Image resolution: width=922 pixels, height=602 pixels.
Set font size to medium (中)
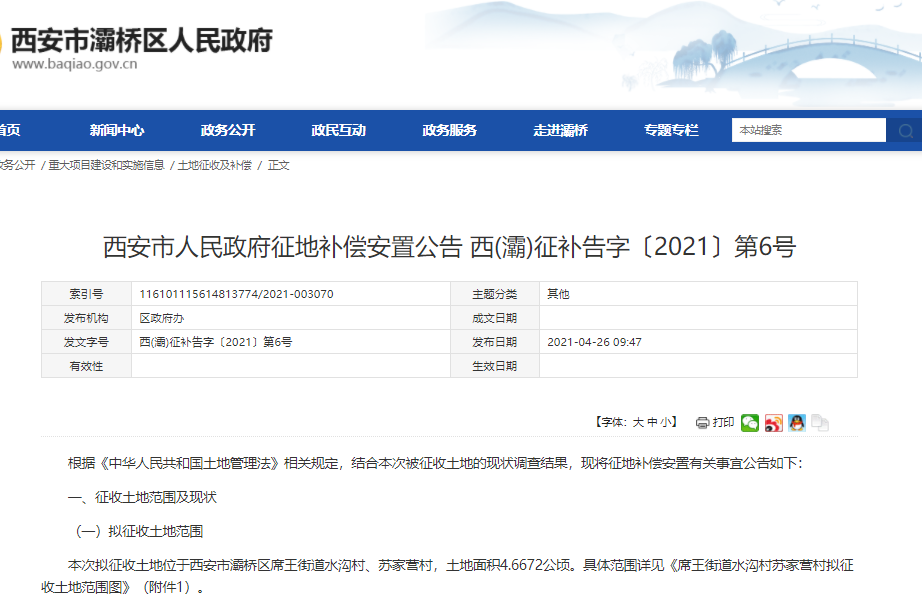(x=652, y=423)
